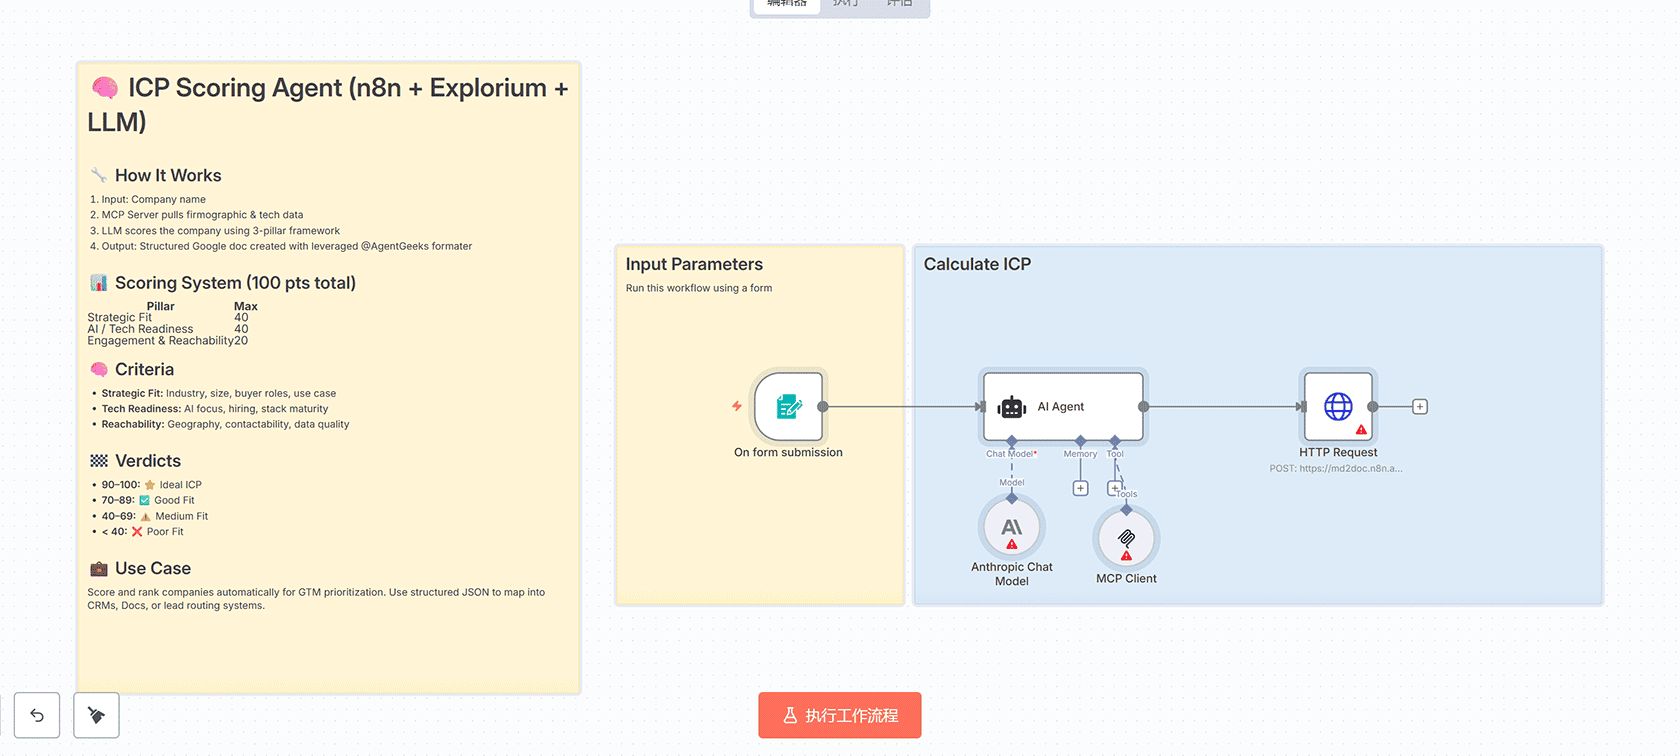The image size is (1680, 756).
Task: Open the AI Agent robot node
Action: (1062, 407)
